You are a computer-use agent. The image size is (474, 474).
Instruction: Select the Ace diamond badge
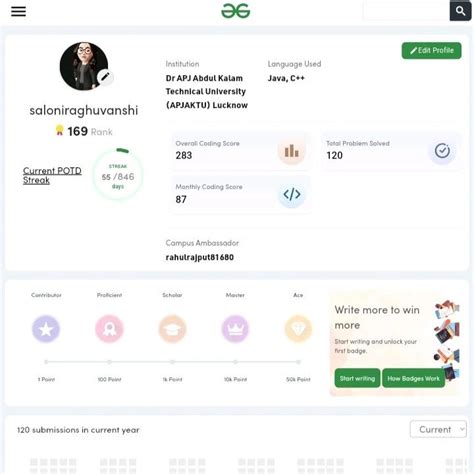[x=298, y=329]
